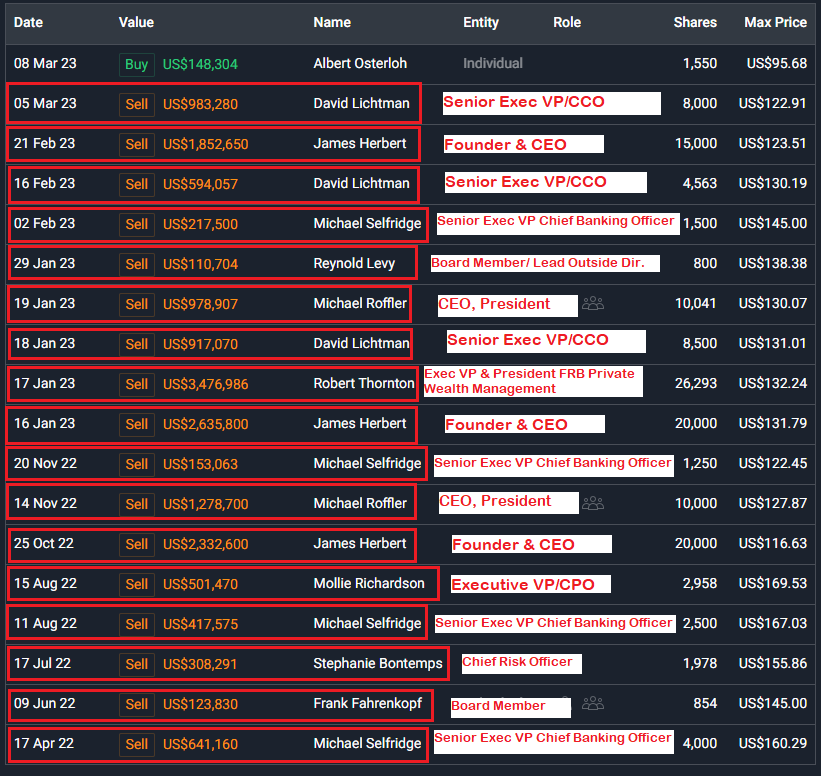Image resolution: width=821 pixels, height=776 pixels.
Task: Select the name Reynold Levy
Action: [354, 263]
